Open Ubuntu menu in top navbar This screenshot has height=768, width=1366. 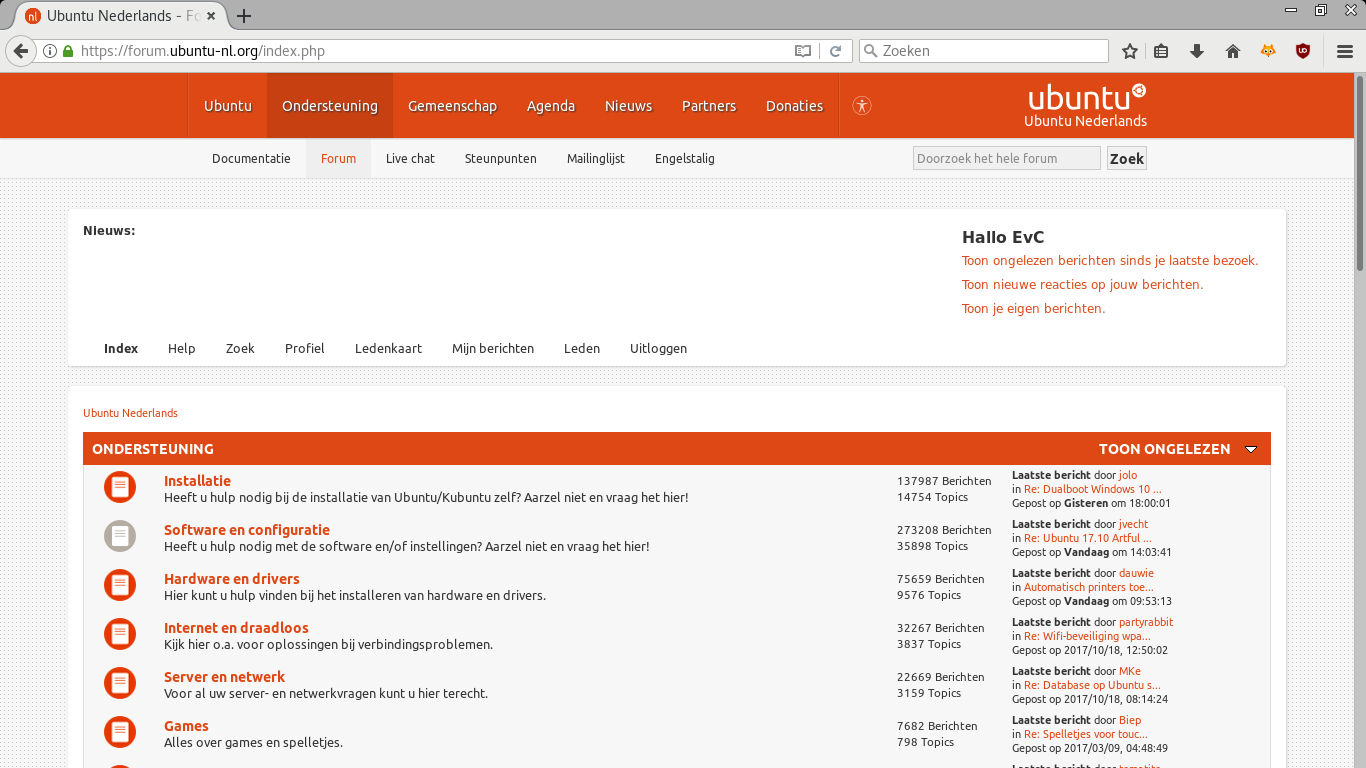tap(228, 106)
